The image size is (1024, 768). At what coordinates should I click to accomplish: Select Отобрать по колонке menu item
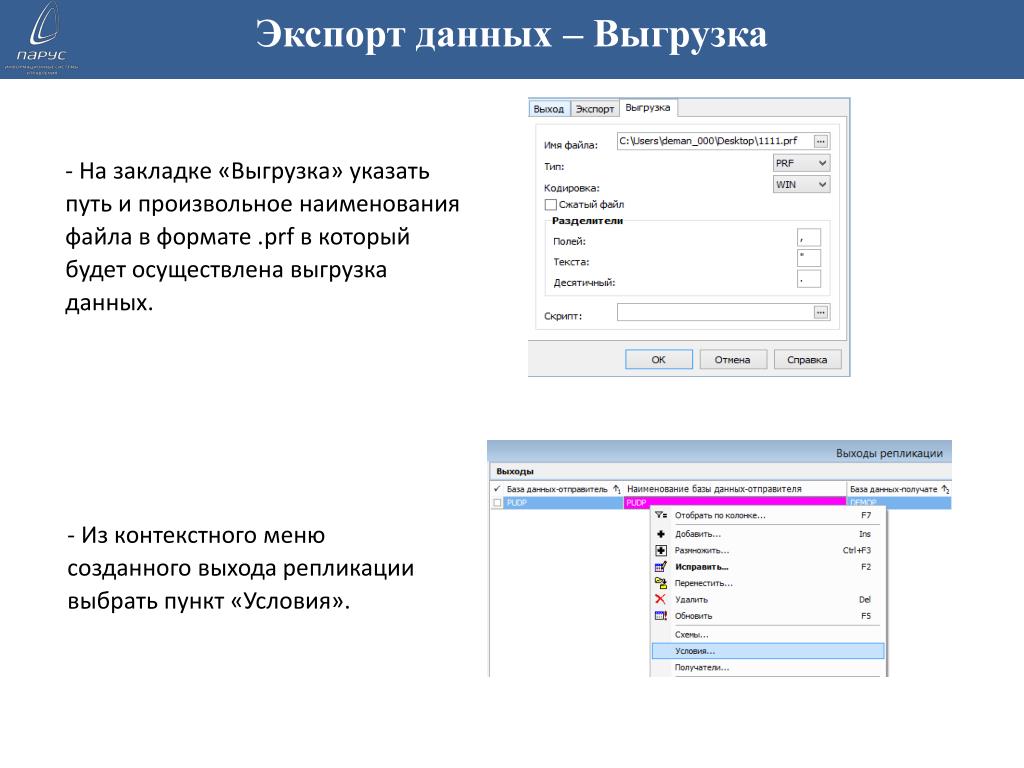[768, 515]
